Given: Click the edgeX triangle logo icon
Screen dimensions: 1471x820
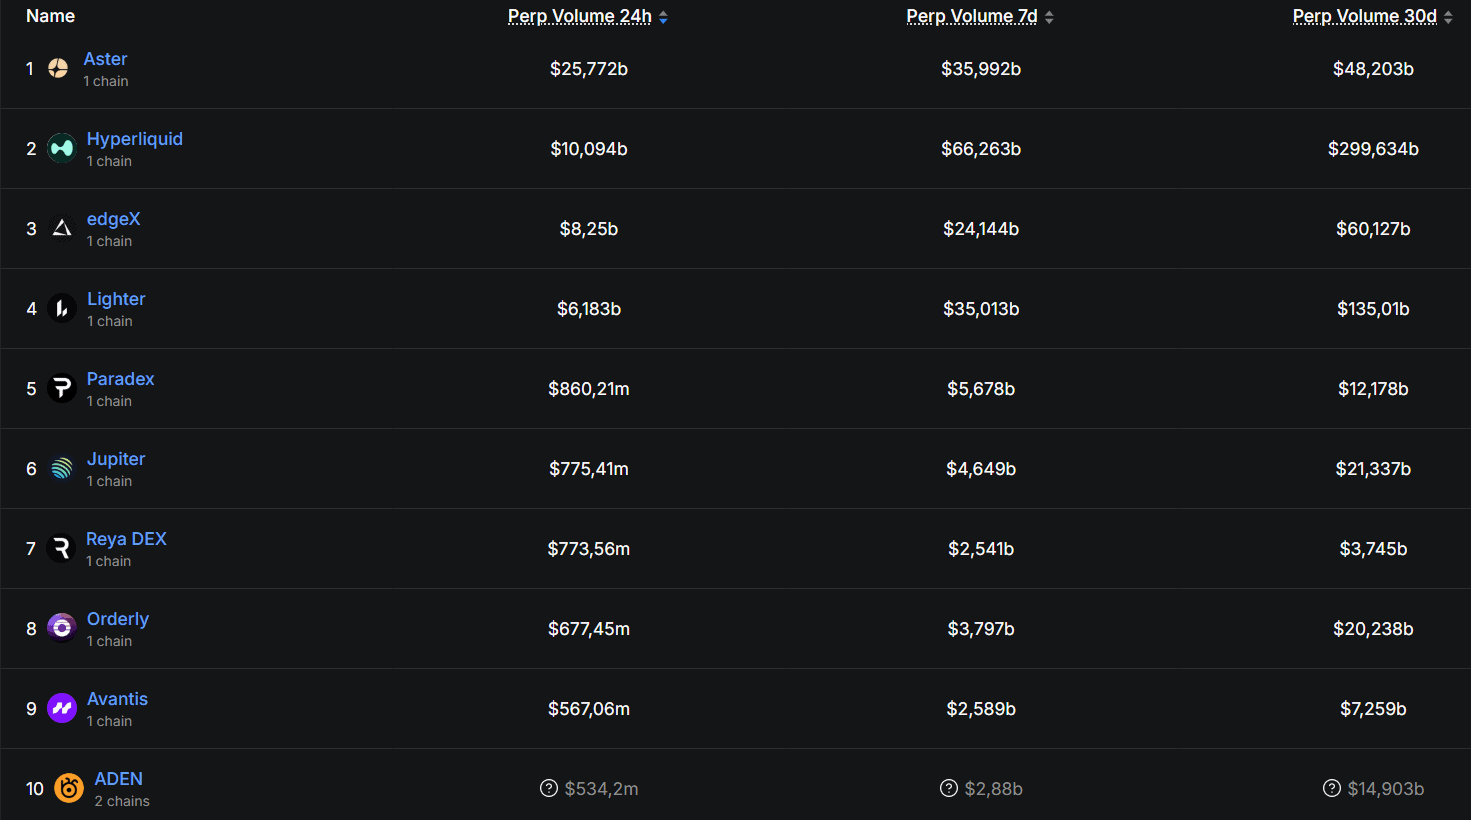Looking at the screenshot, I should (x=62, y=228).
